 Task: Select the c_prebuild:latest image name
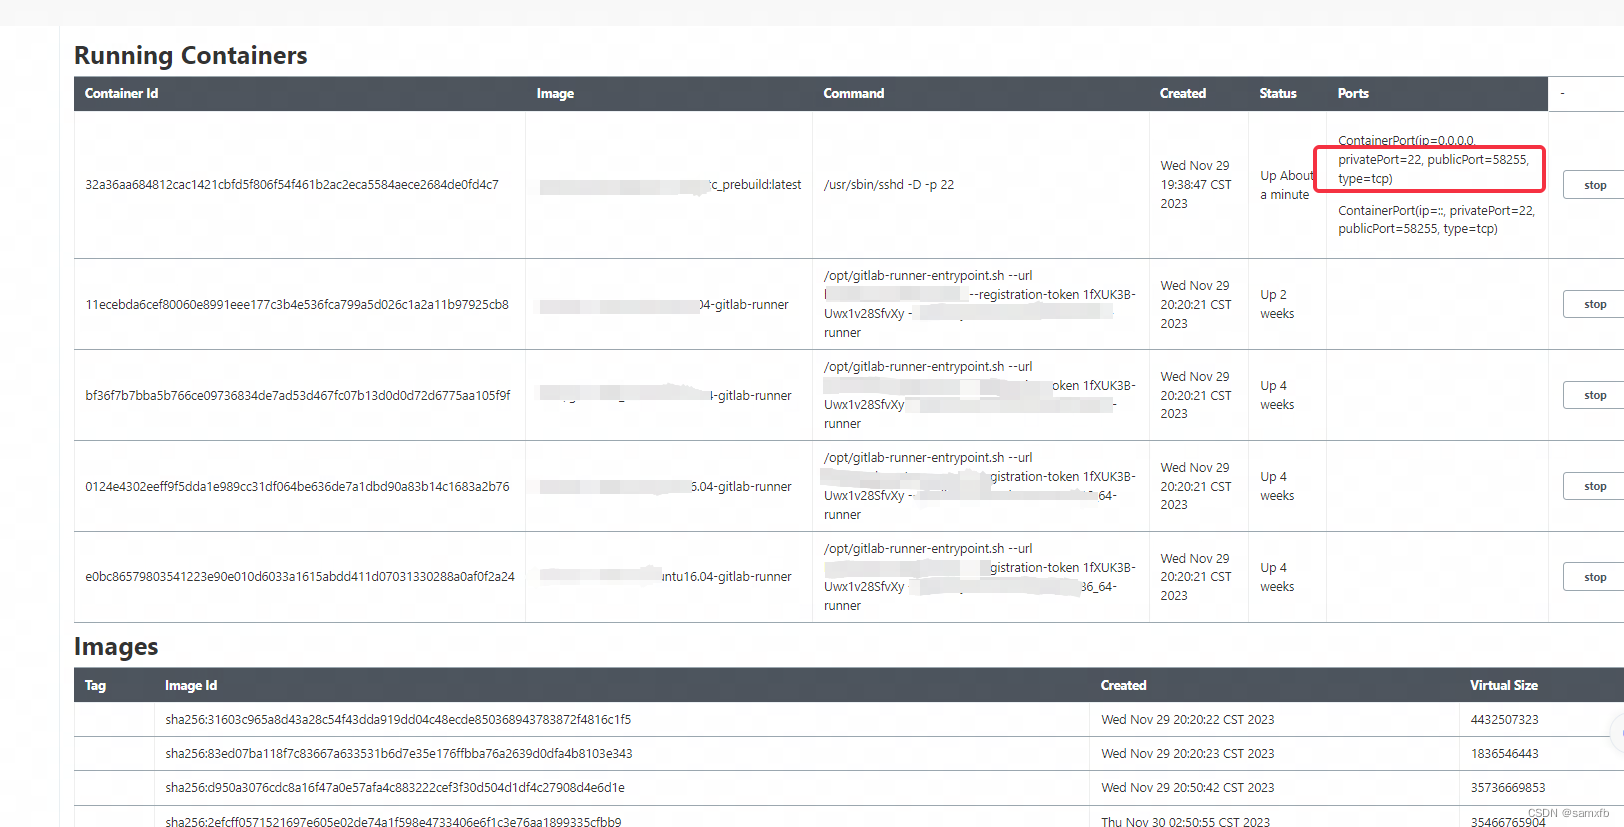(x=755, y=185)
